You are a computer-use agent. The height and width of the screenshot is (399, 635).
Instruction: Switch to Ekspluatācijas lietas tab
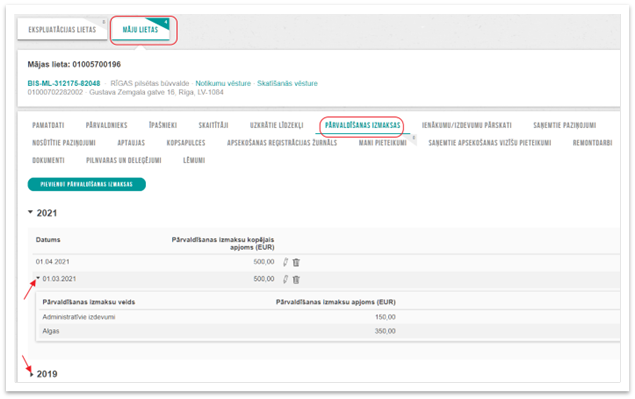[62, 30]
